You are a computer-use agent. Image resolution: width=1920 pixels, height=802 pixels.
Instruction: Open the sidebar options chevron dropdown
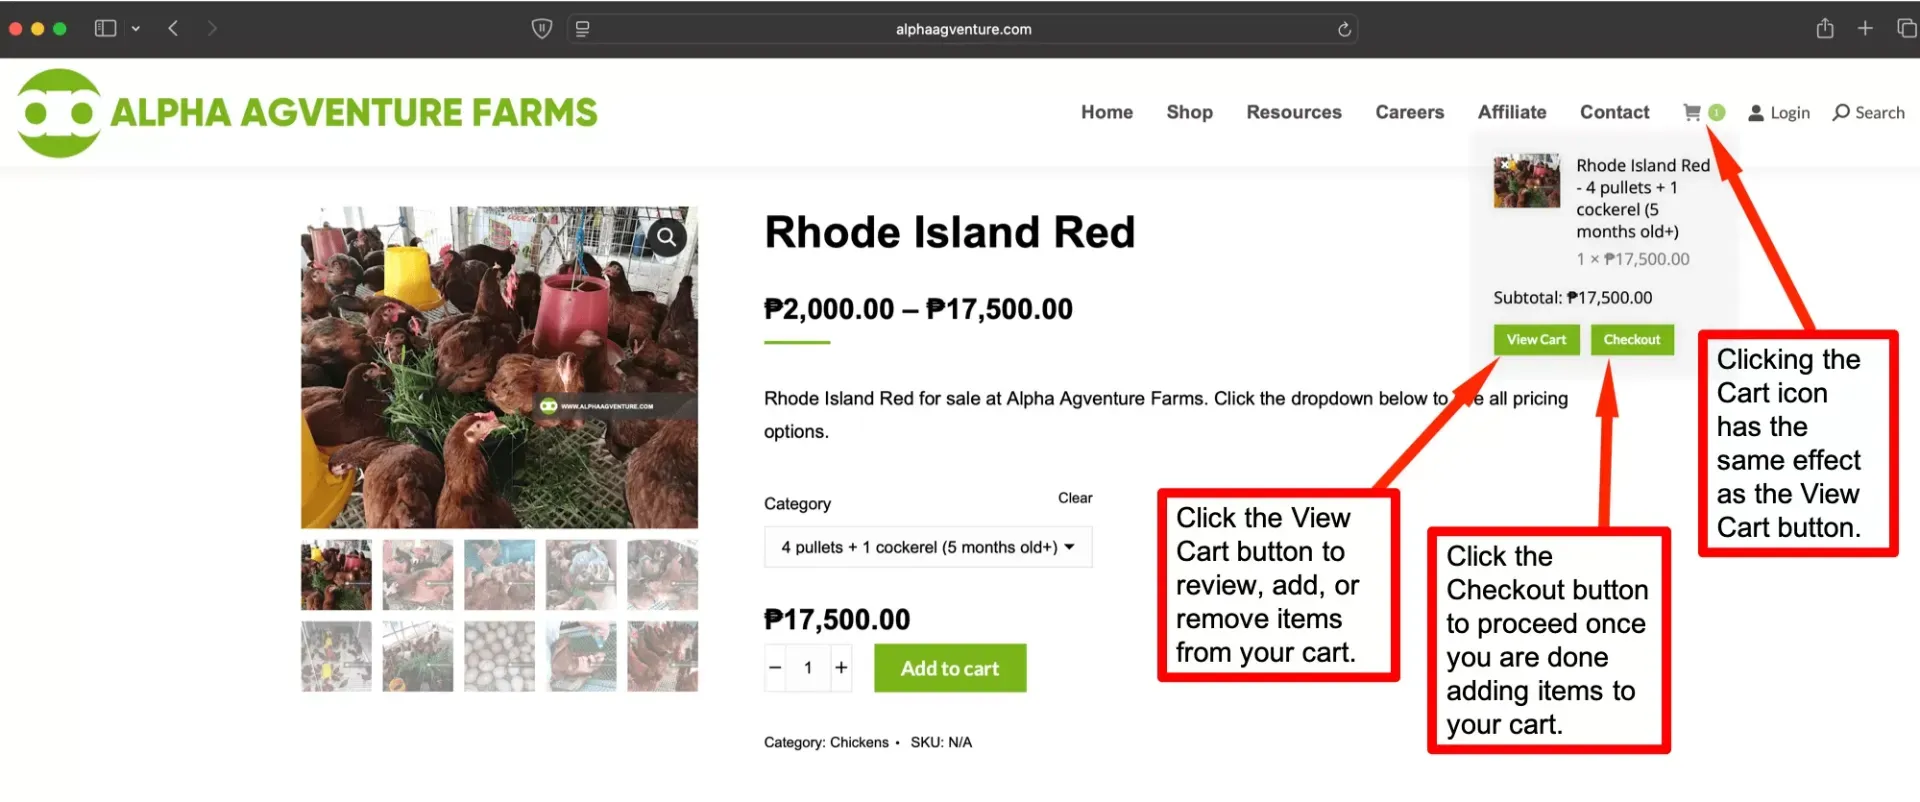click(136, 28)
